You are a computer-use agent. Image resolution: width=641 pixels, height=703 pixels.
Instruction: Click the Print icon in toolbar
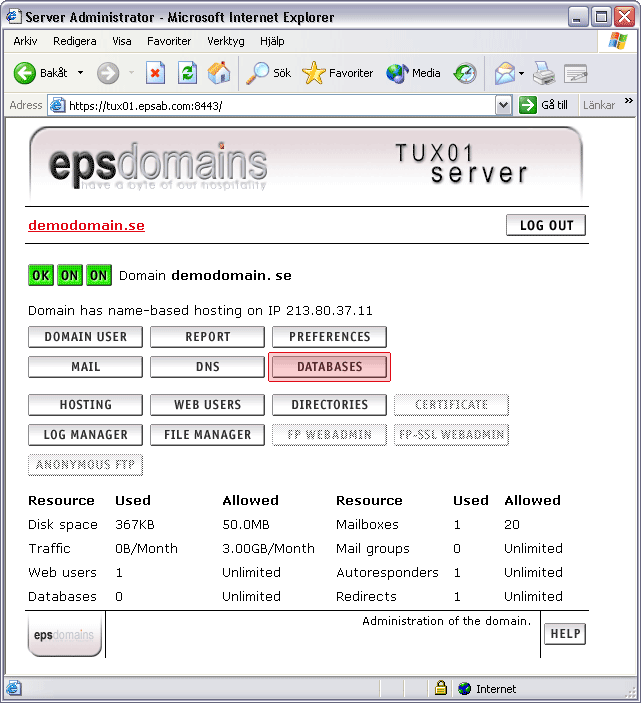pyautogui.click(x=543, y=73)
